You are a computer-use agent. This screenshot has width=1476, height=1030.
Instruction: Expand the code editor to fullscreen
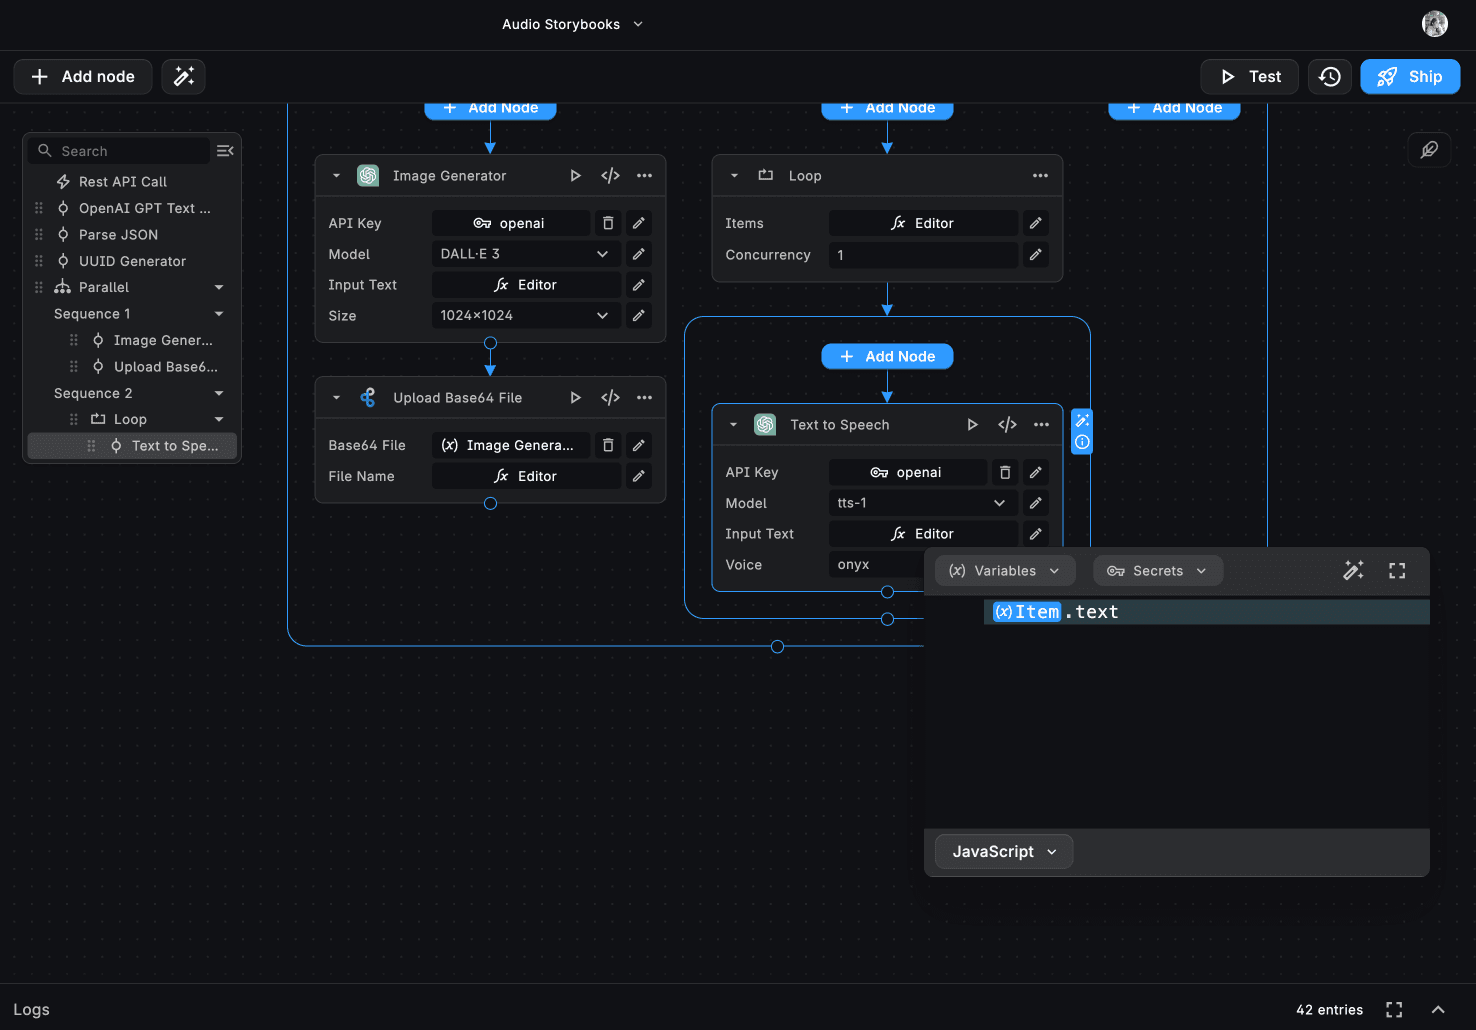[1397, 571]
